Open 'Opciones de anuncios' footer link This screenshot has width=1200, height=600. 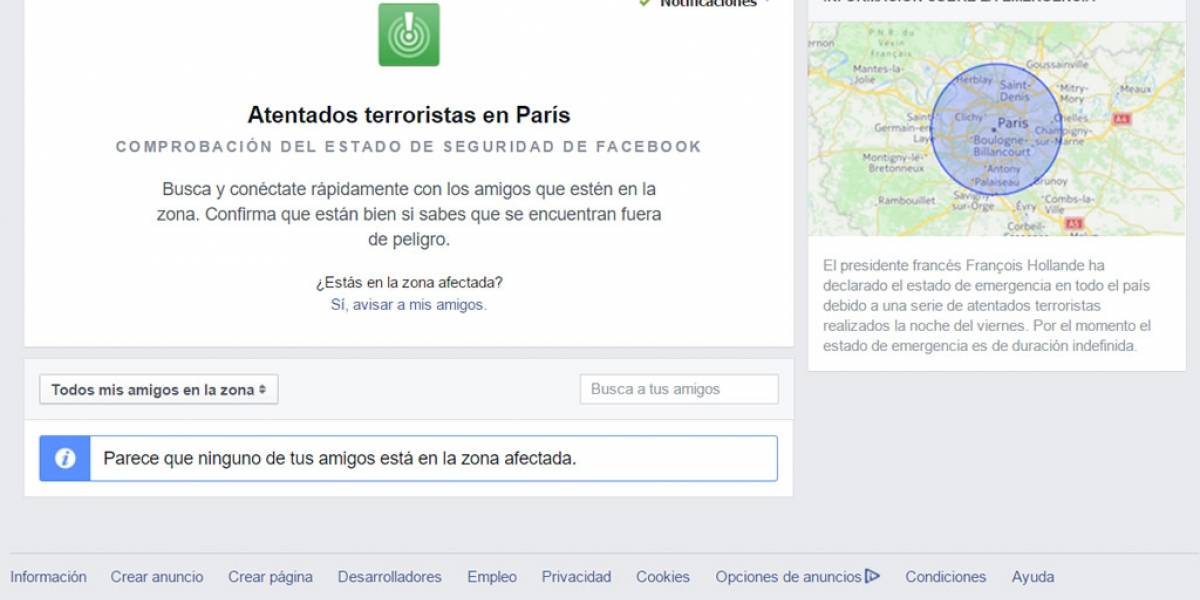[x=788, y=577]
